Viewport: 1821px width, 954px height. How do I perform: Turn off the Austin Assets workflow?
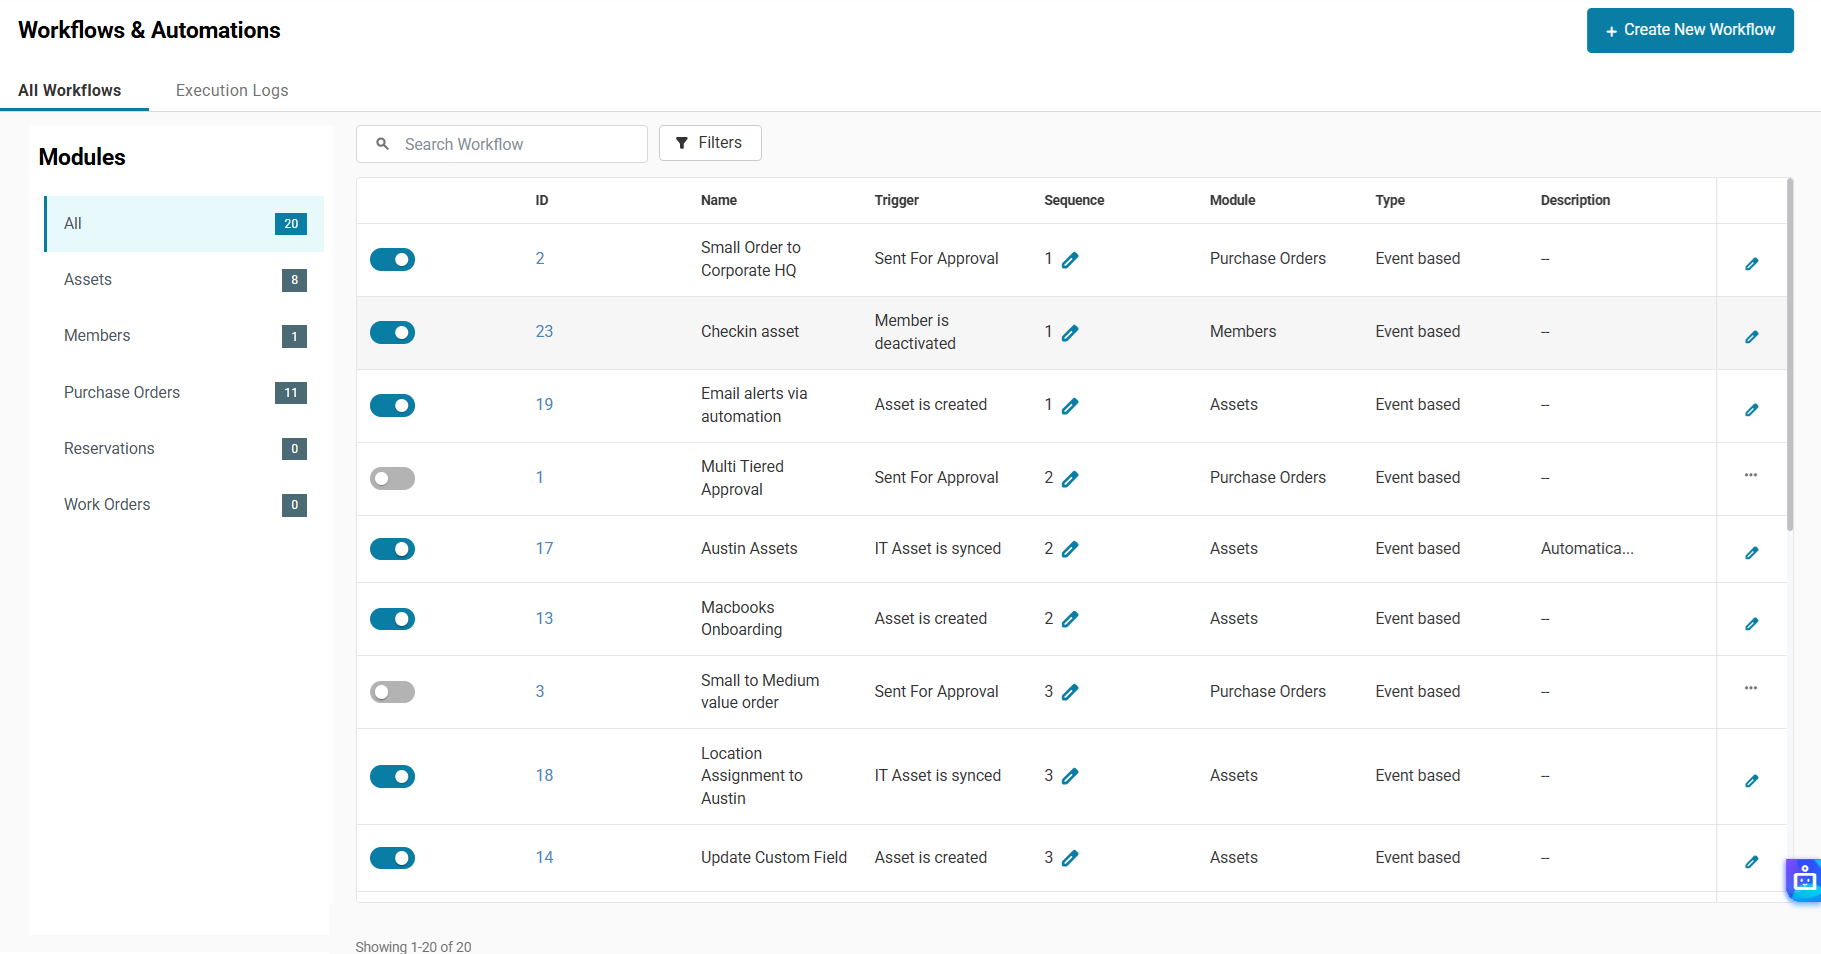[x=392, y=549]
